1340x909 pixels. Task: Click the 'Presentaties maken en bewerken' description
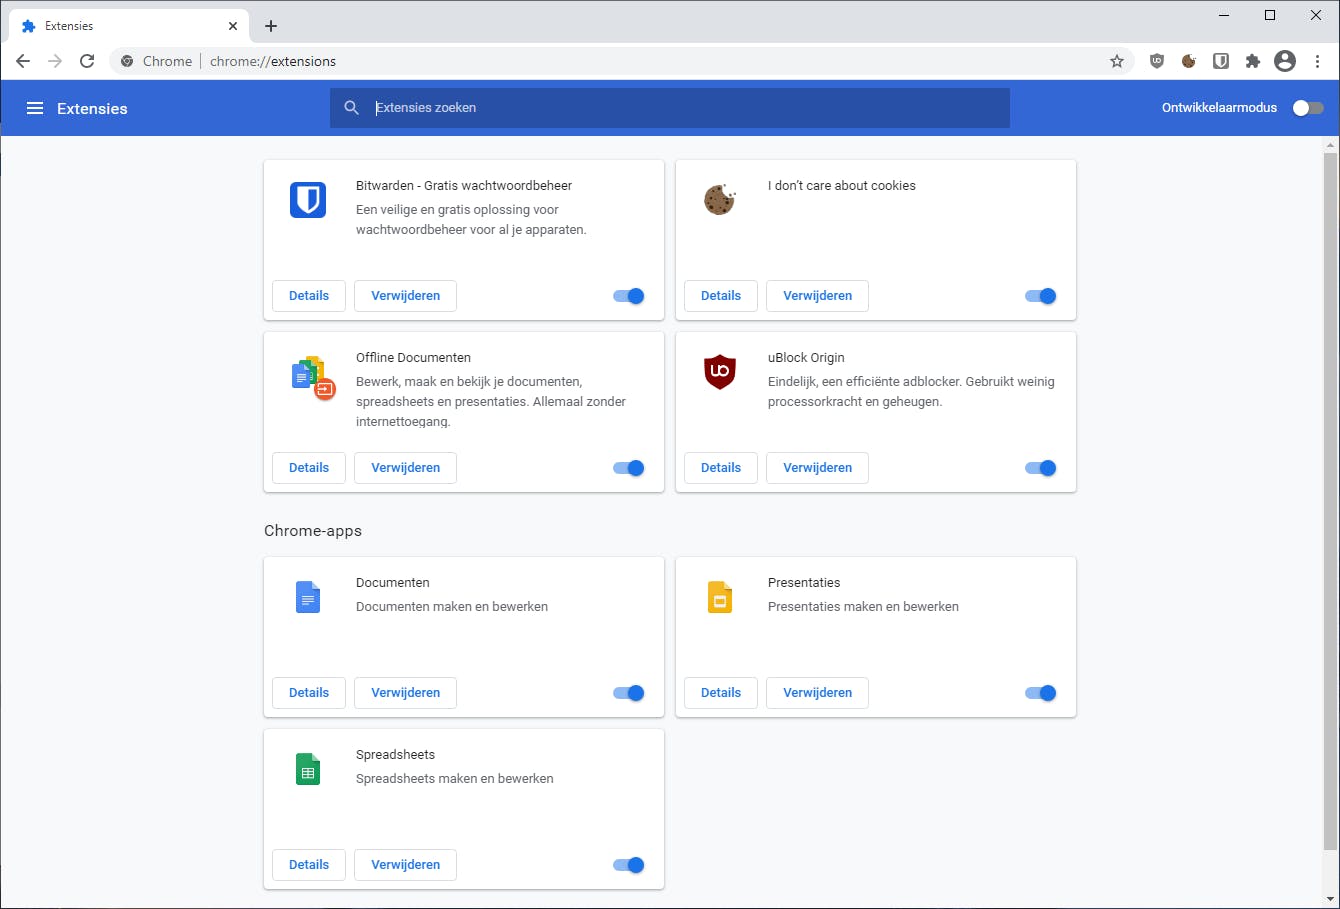tap(863, 607)
